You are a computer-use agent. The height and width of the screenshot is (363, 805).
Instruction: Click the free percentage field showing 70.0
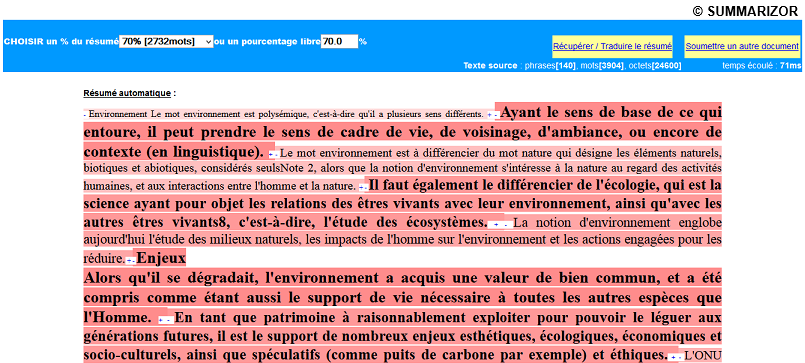pos(339,42)
